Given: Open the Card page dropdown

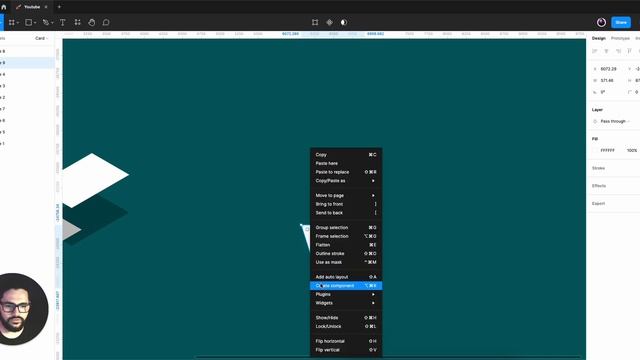Looking at the screenshot, I should (x=42, y=38).
